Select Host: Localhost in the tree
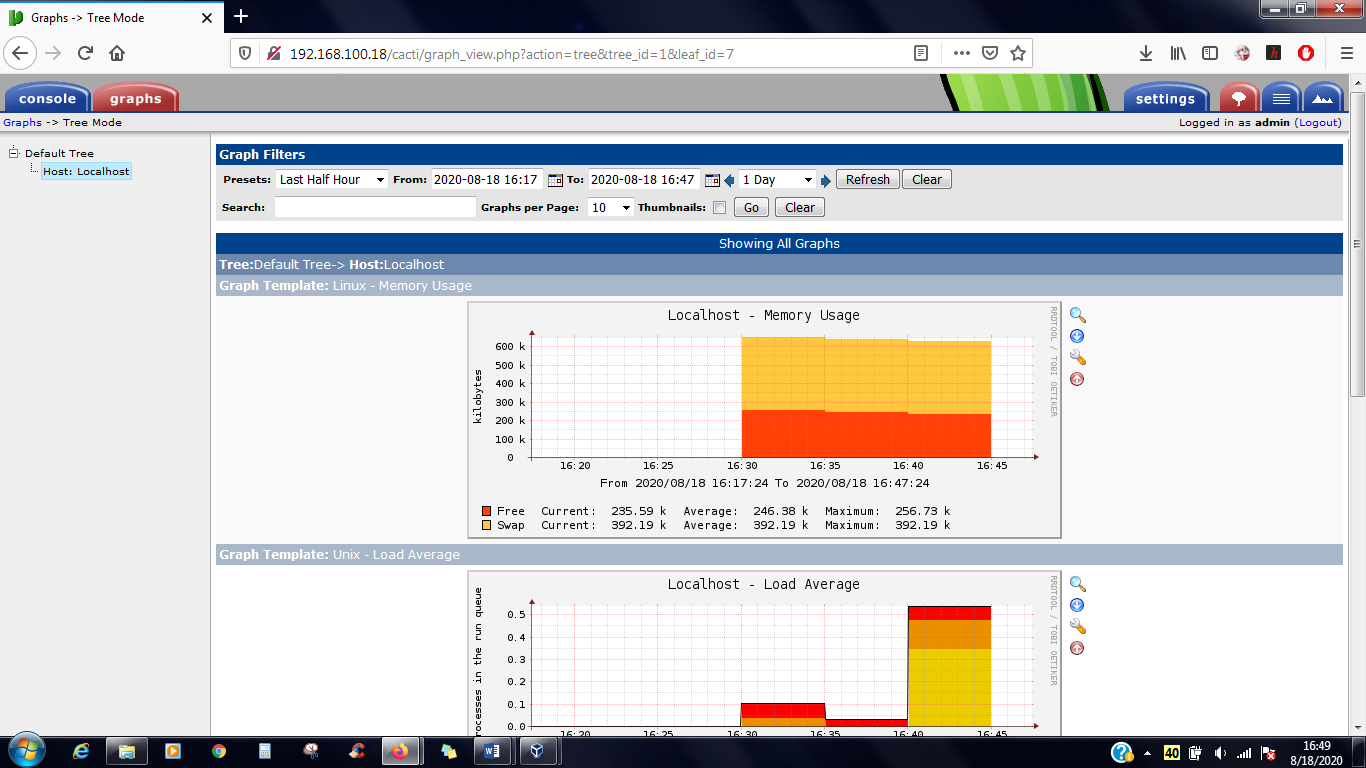 pos(86,171)
